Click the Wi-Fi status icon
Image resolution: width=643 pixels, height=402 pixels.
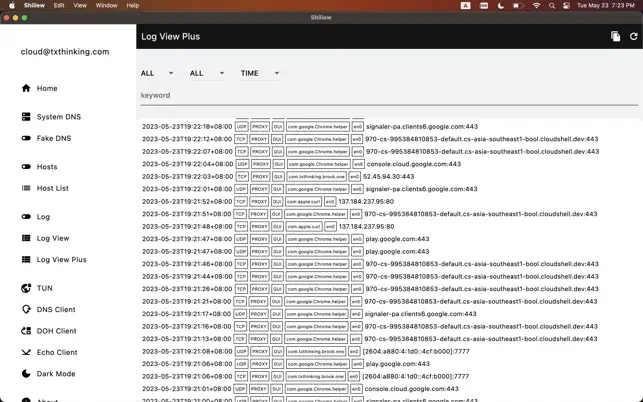[x=536, y=5]
